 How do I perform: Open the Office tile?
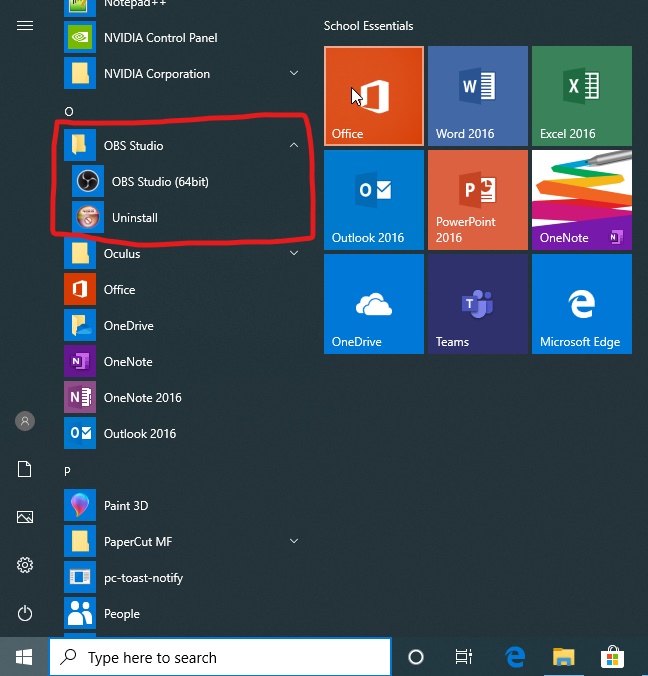click(374, 96)
